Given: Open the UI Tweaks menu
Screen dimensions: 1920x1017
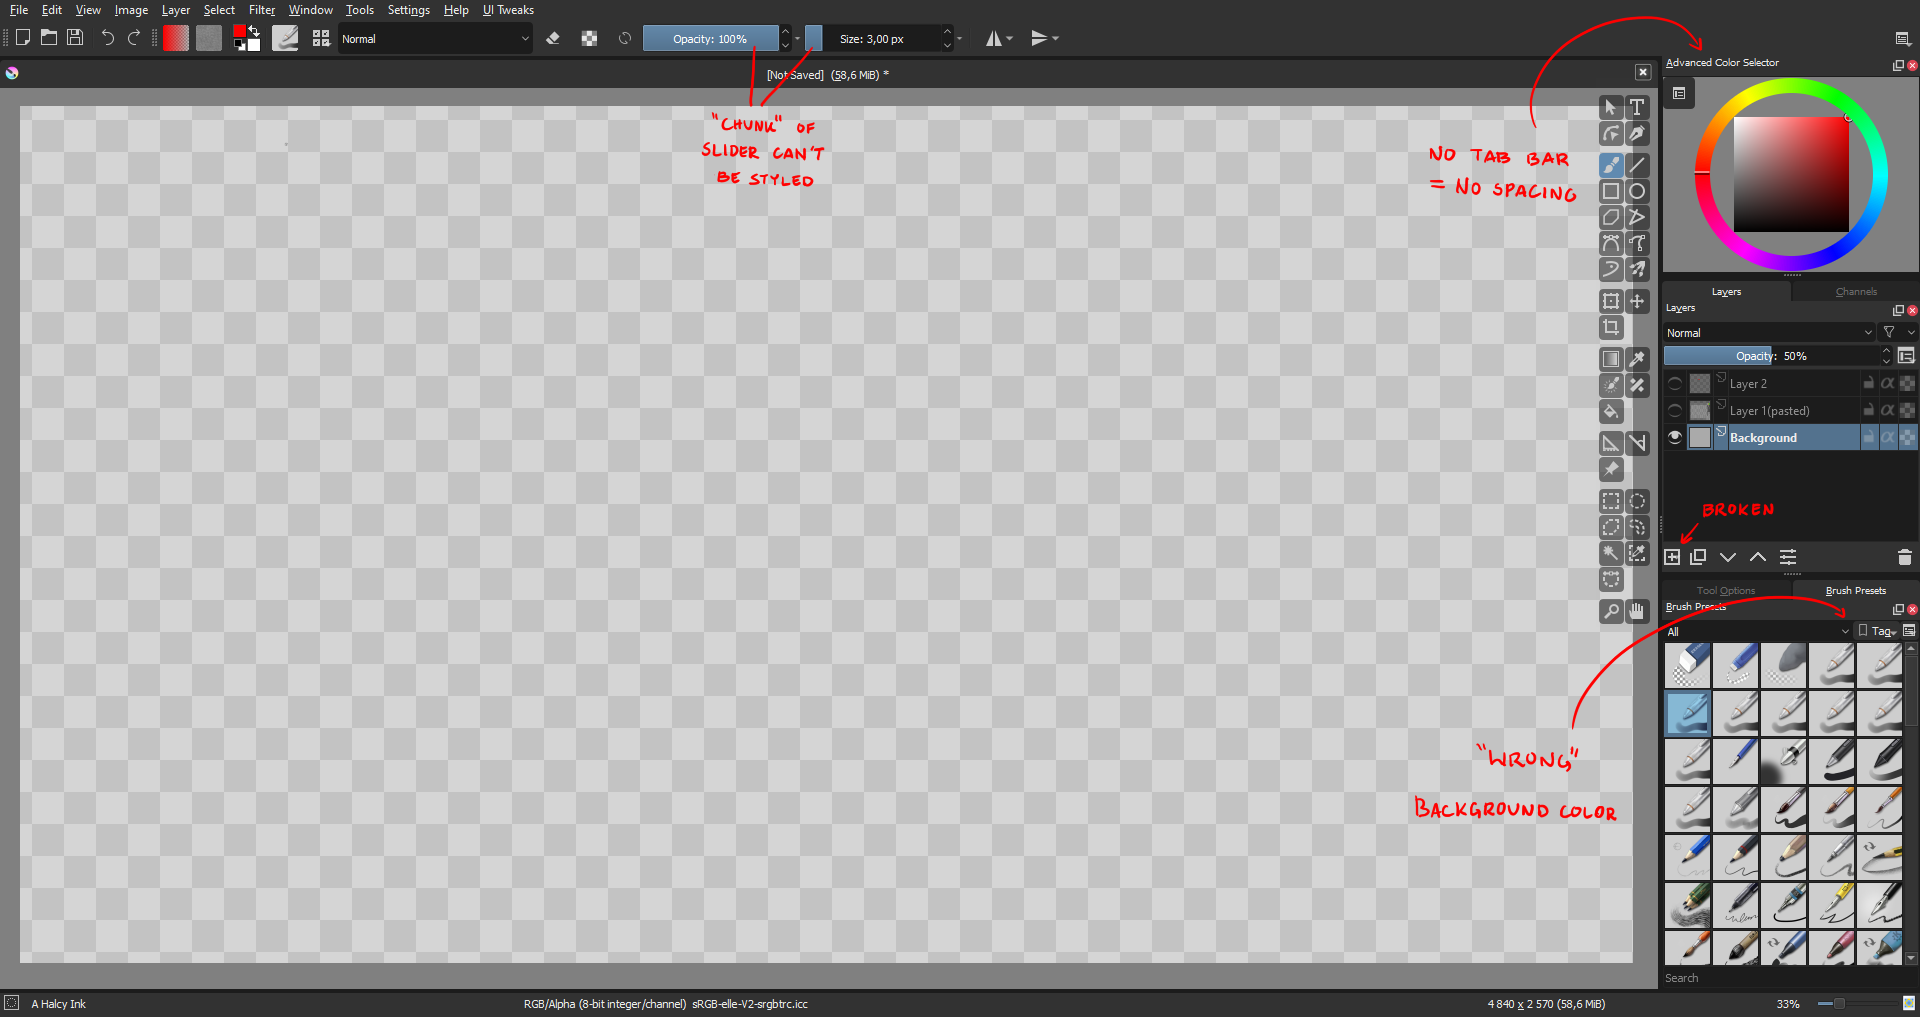Looking at the screenshot, I should tap(508, 10).
